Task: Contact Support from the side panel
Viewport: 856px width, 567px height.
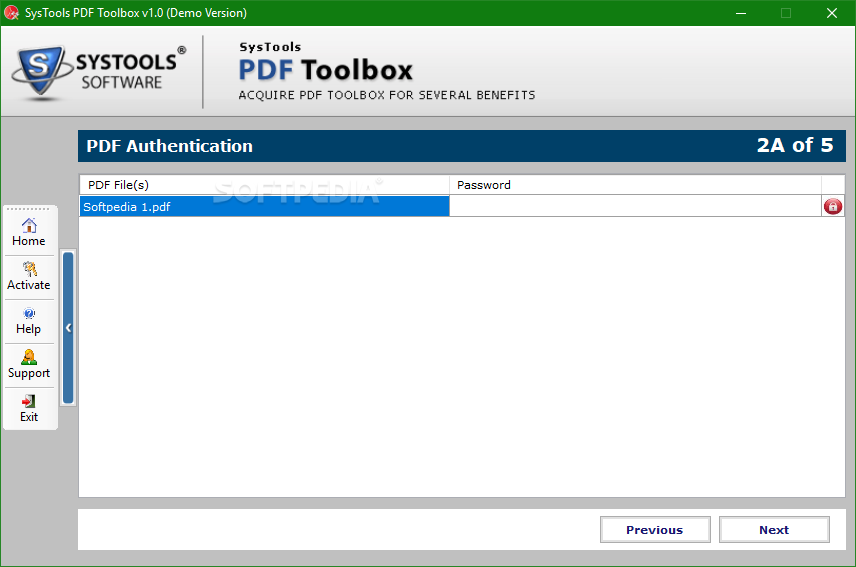Action: point(29,365)
